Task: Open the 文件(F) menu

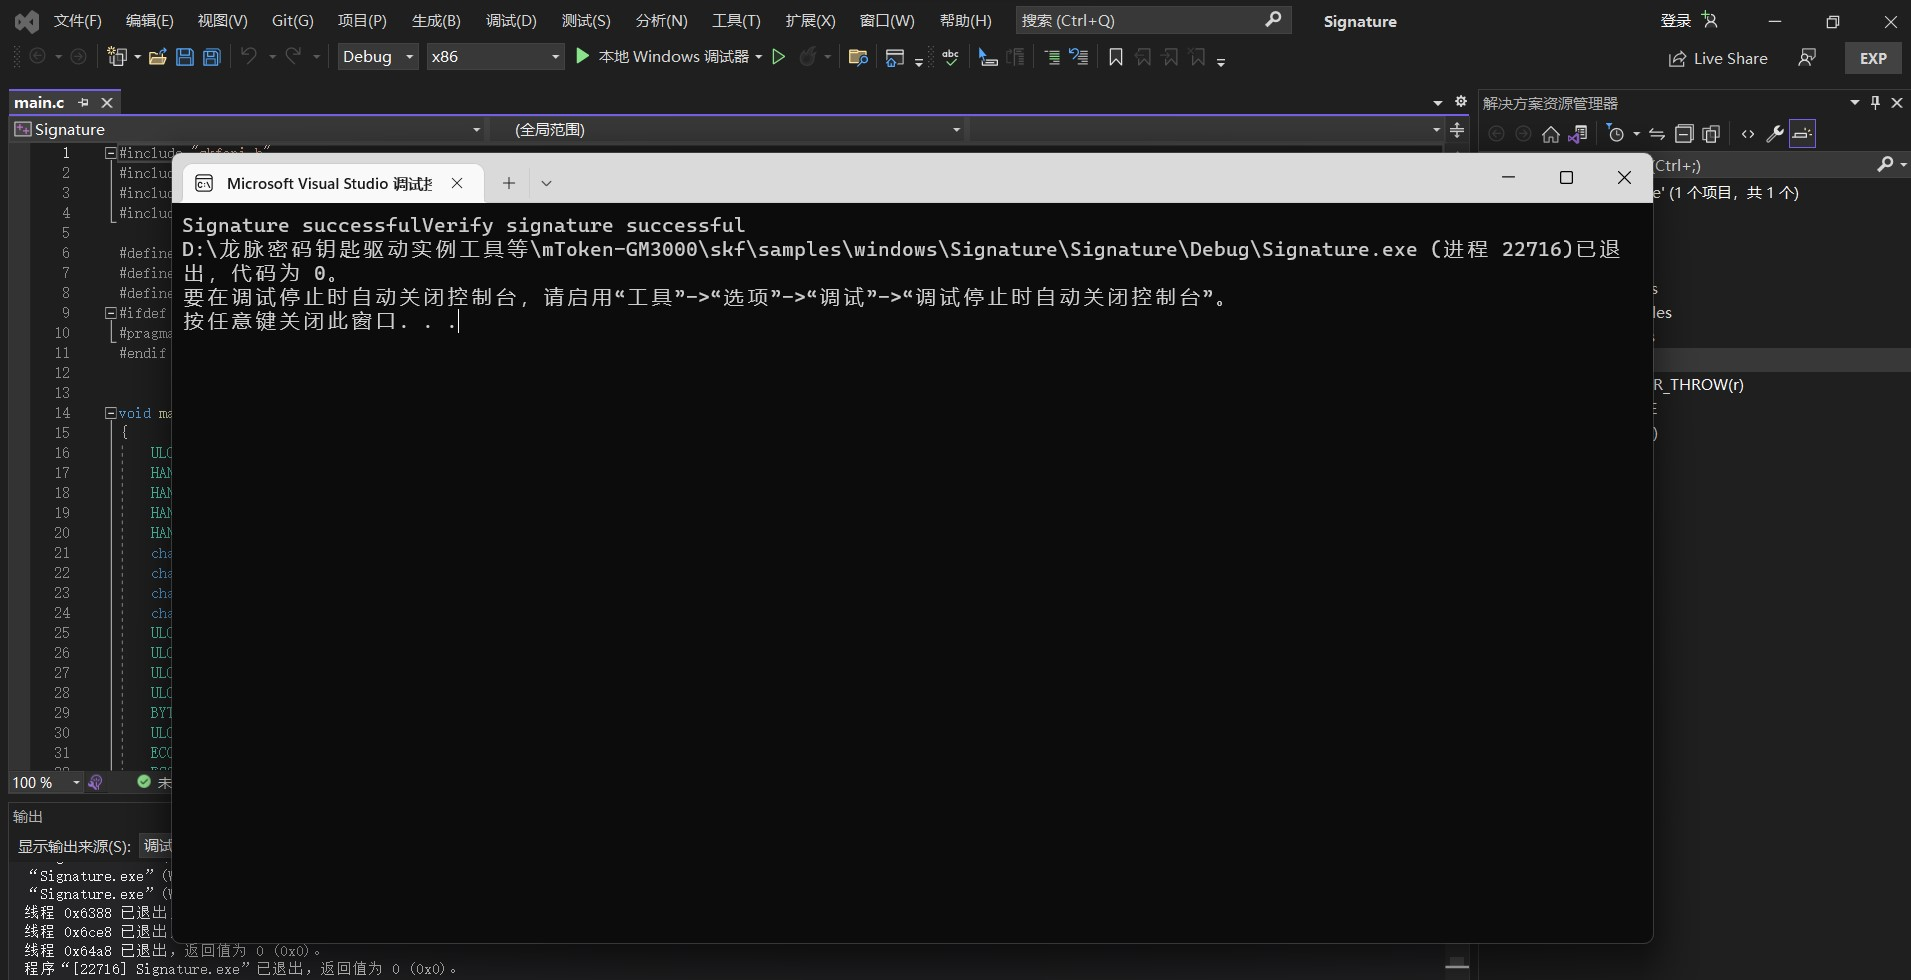Action: click(x=77, y=21)
